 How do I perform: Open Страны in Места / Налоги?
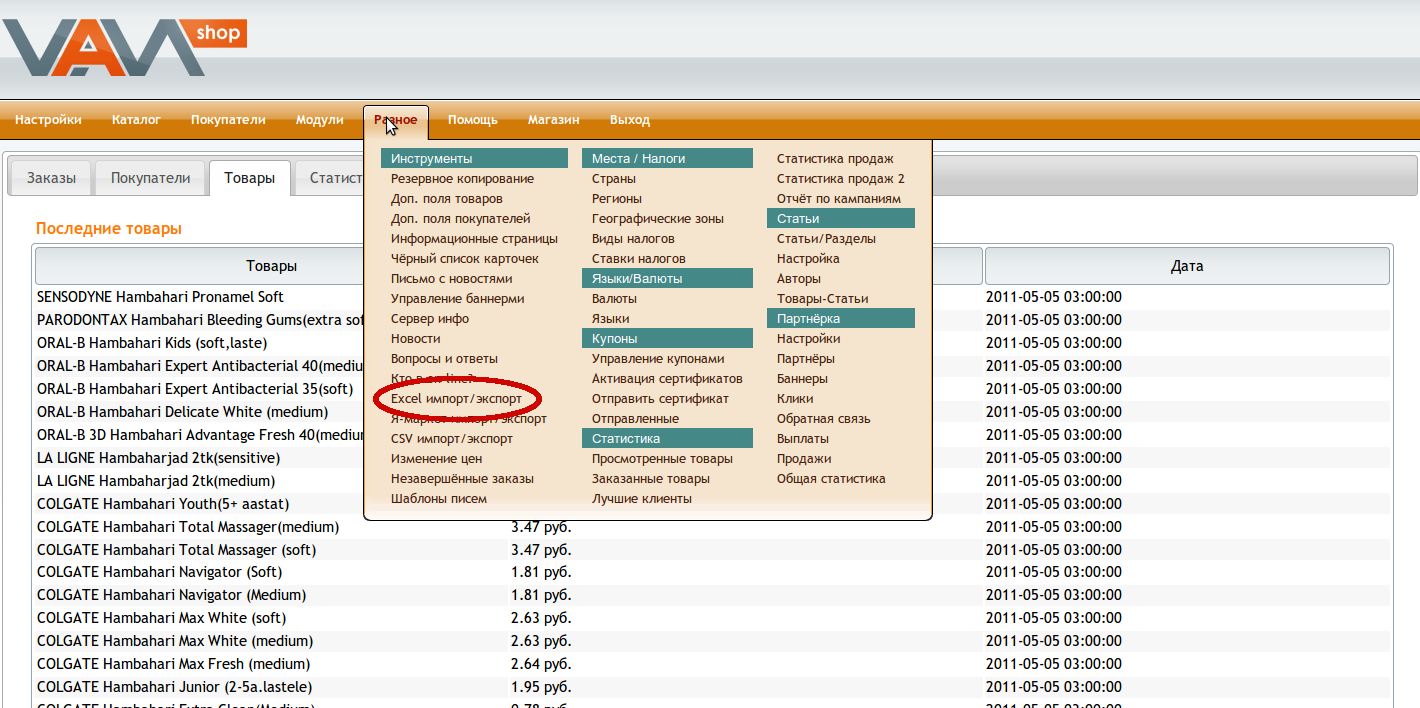pos(614,179)
